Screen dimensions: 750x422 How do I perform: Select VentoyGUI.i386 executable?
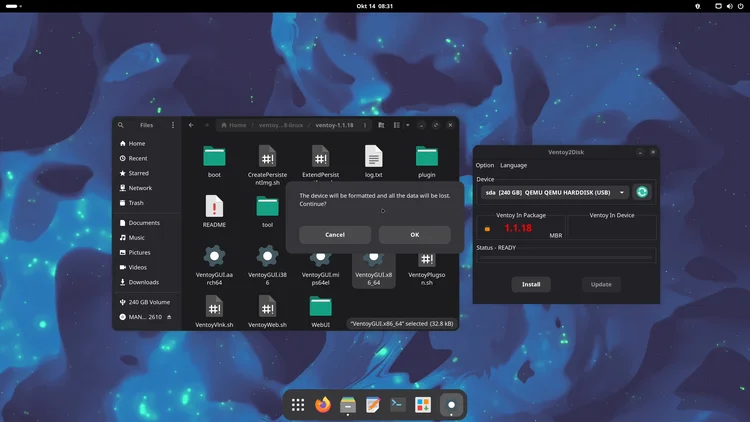(x=267, y=266)
